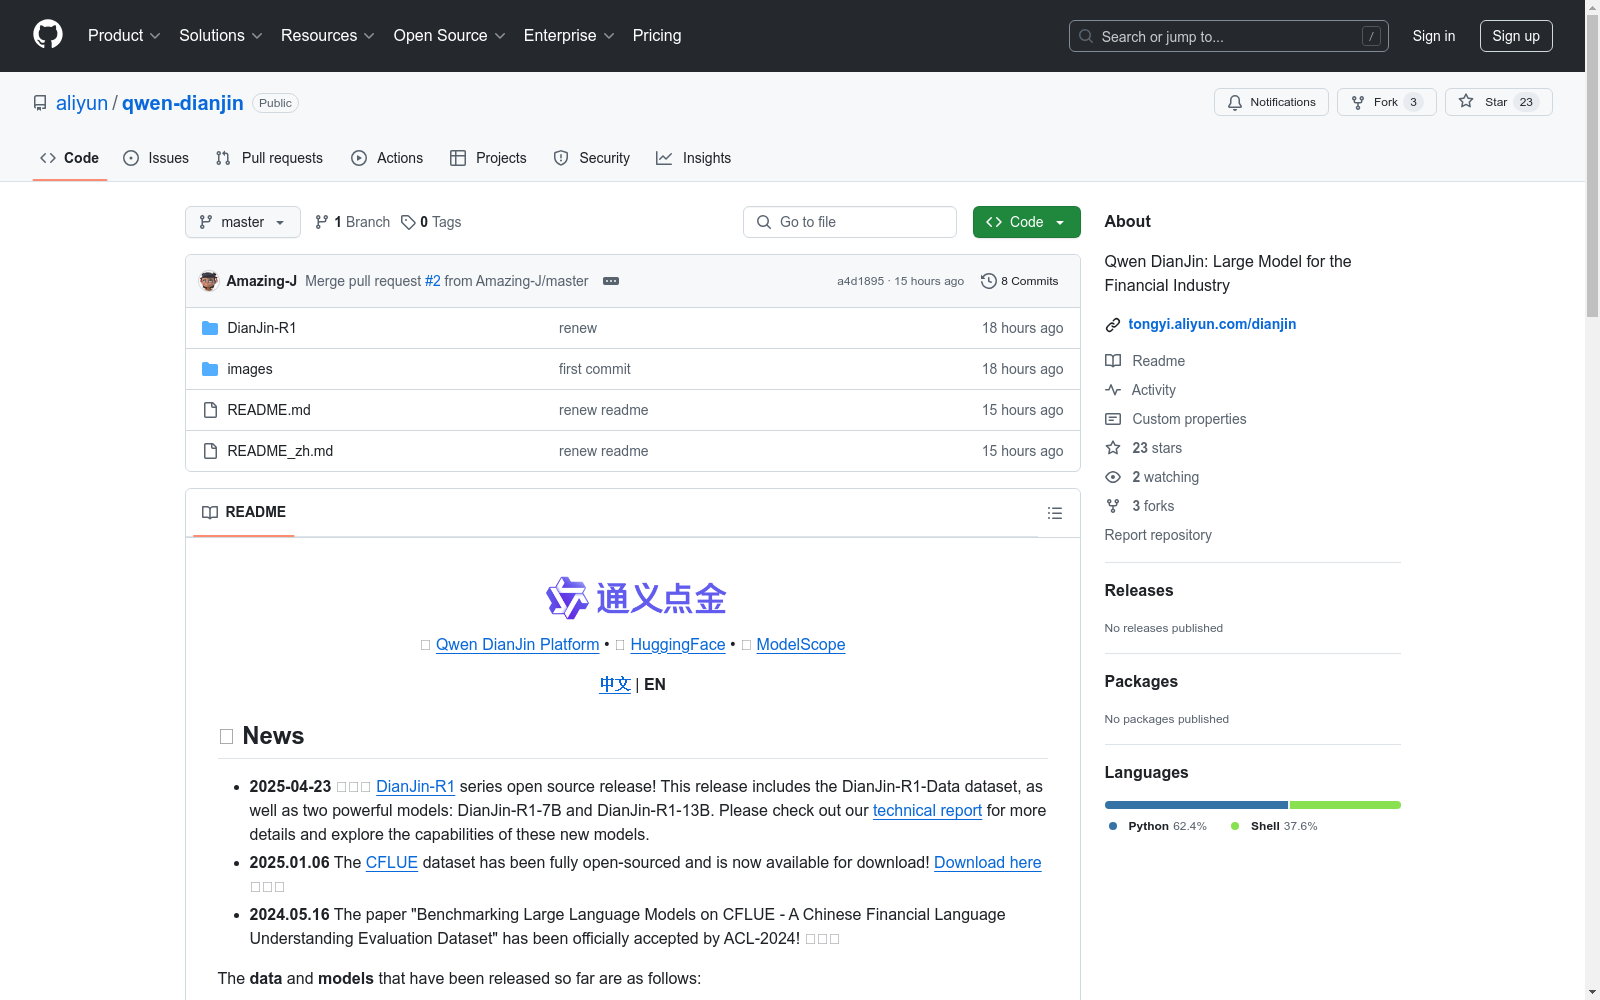
Task: Click the Sign up button
Action: point(1516,36)
